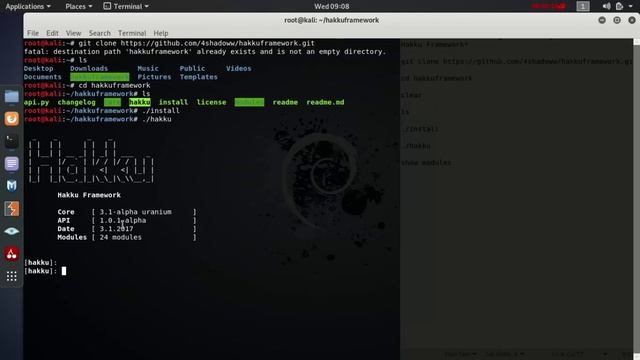Click the 'readme.md' file name

tap(325, 102)
